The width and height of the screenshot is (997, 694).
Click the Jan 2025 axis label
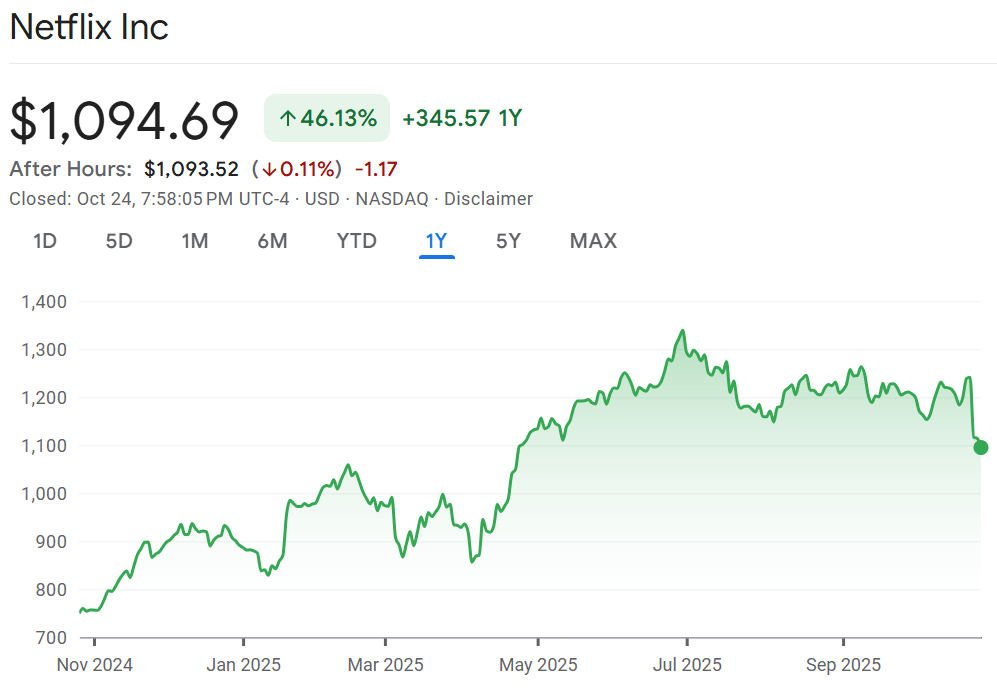tap(244, 665)
